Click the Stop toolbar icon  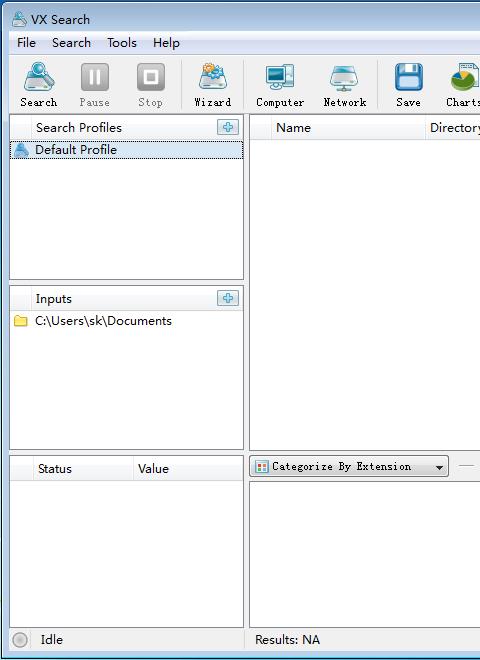click(x=150, y=85)
